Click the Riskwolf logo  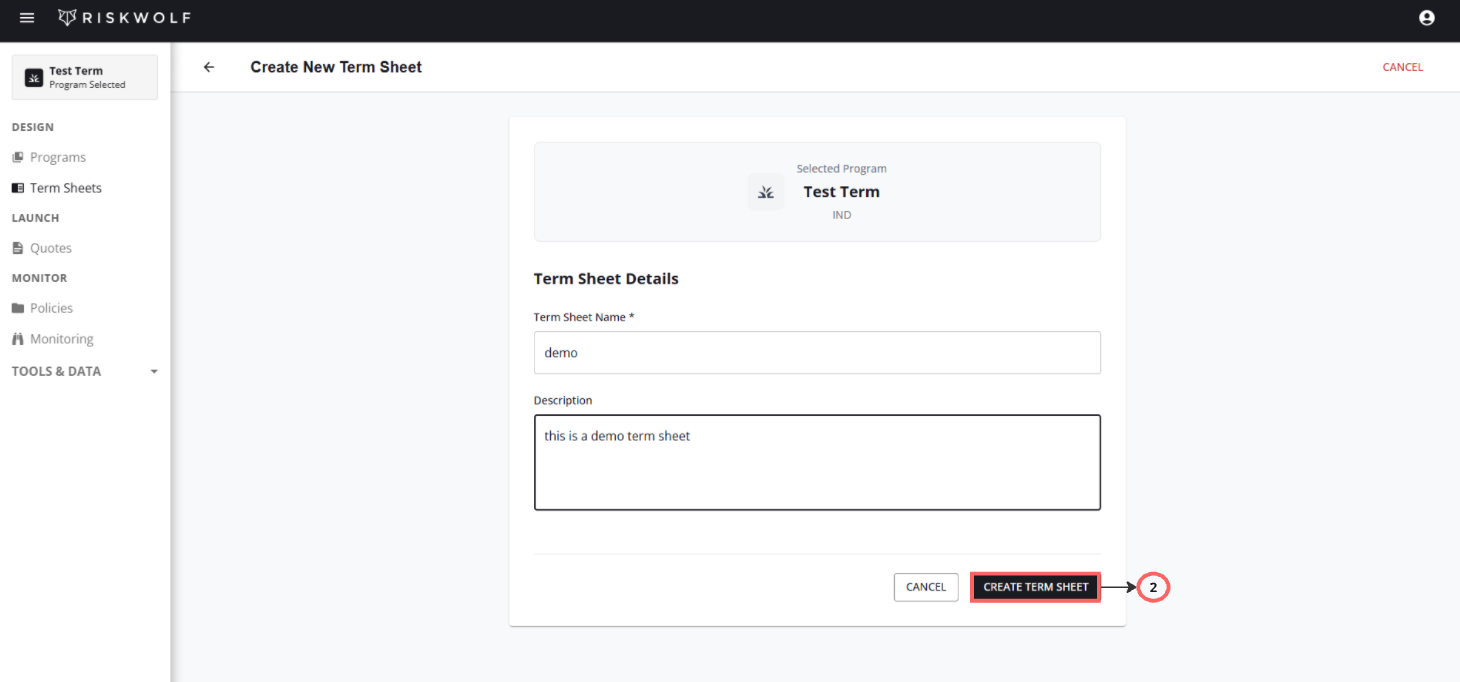(124, 18)
